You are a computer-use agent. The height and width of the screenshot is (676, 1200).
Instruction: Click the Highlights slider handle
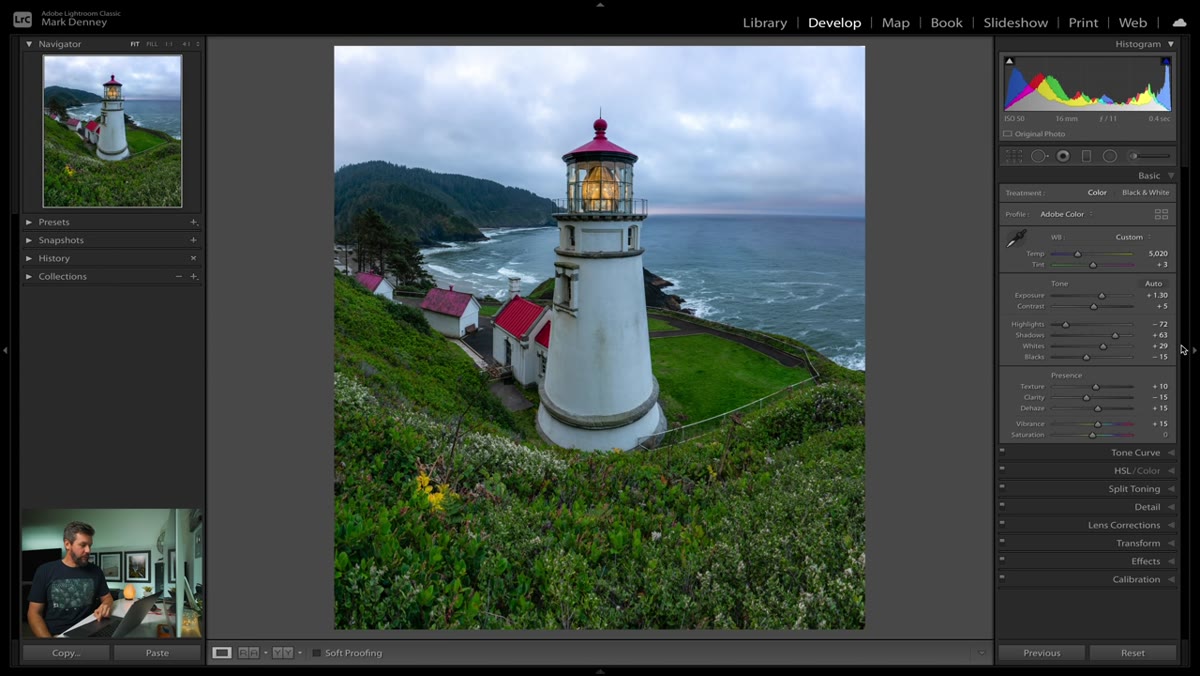[1066, 325]
